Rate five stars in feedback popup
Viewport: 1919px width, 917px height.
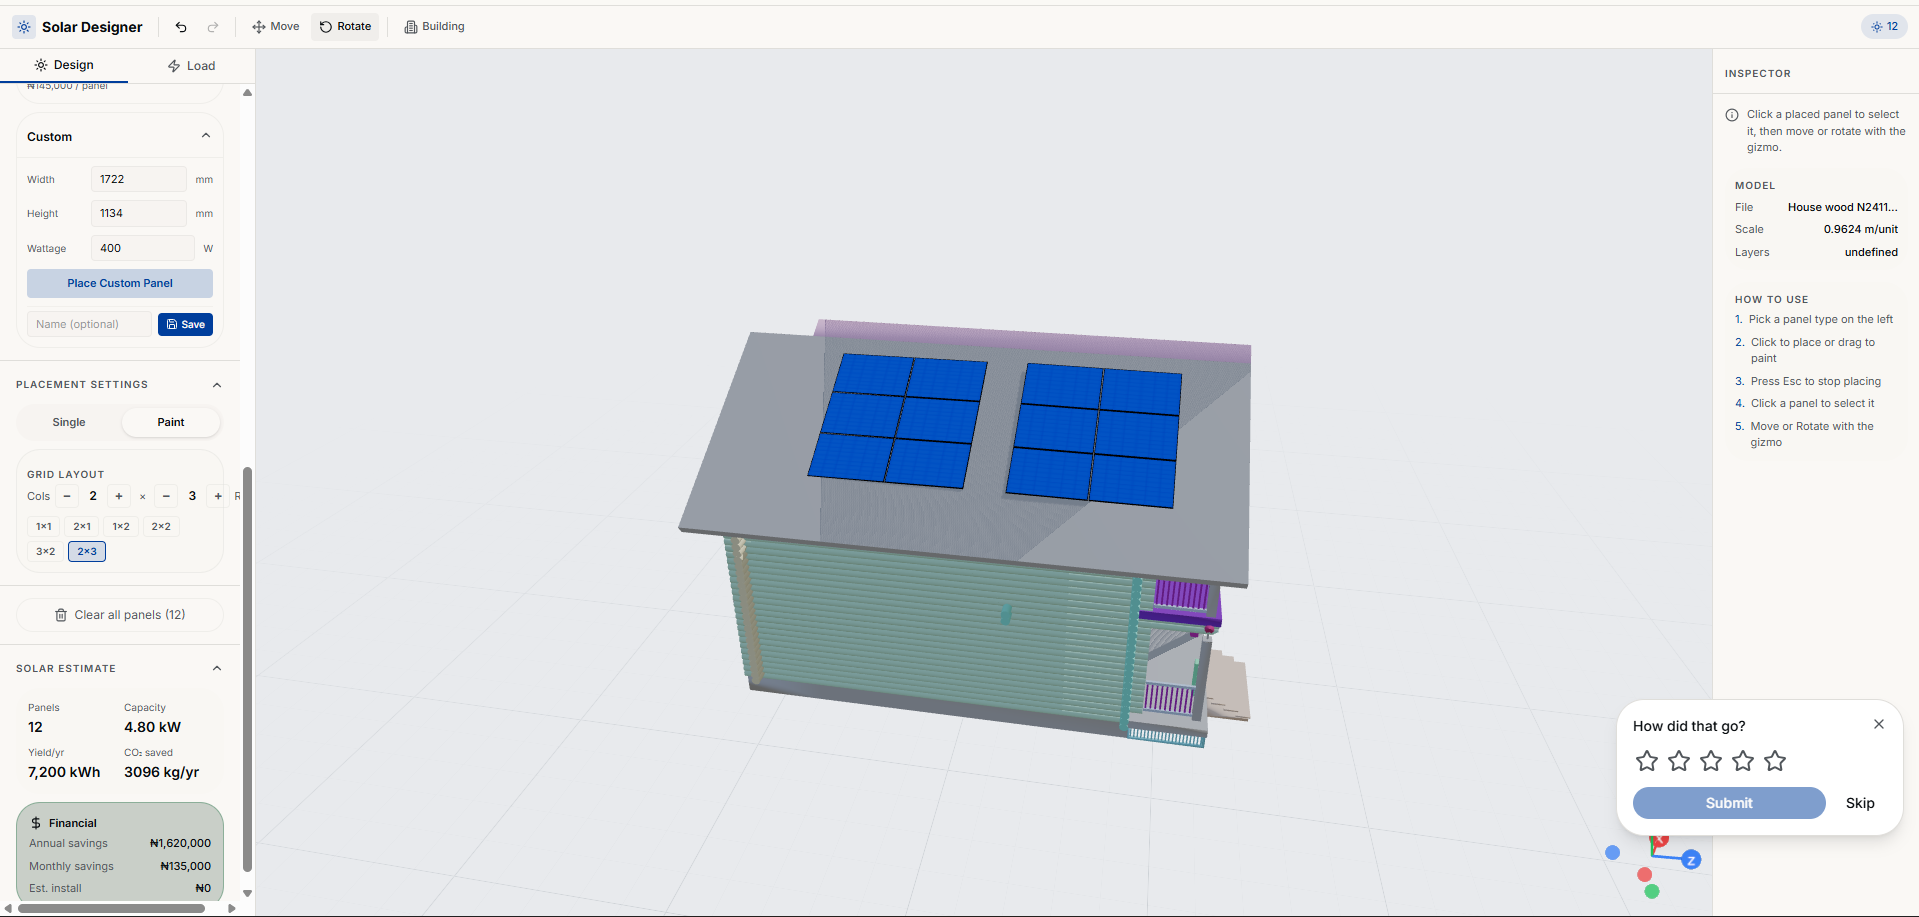(x=1775, y=761)
